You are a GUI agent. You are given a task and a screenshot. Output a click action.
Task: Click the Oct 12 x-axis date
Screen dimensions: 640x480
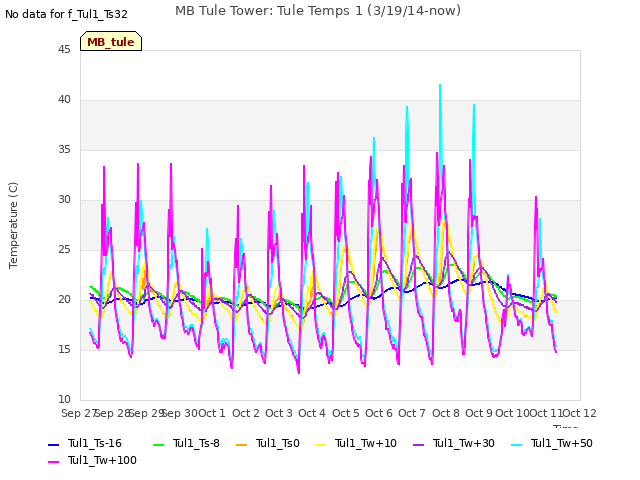tap(580, 413)
